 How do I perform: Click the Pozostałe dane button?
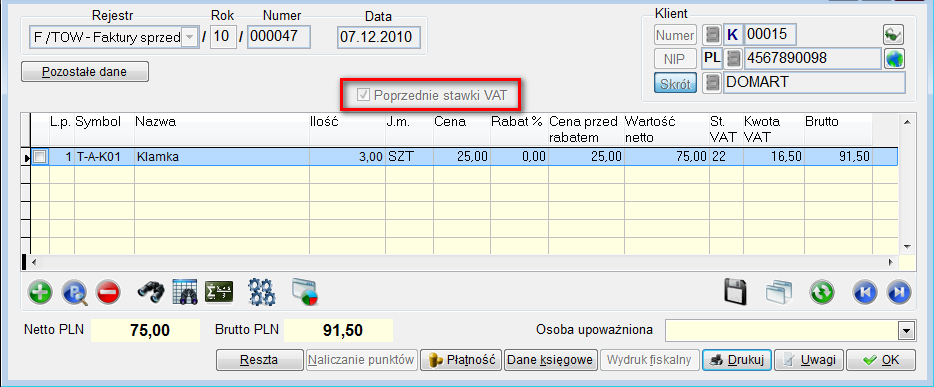(x=85, y=72)
